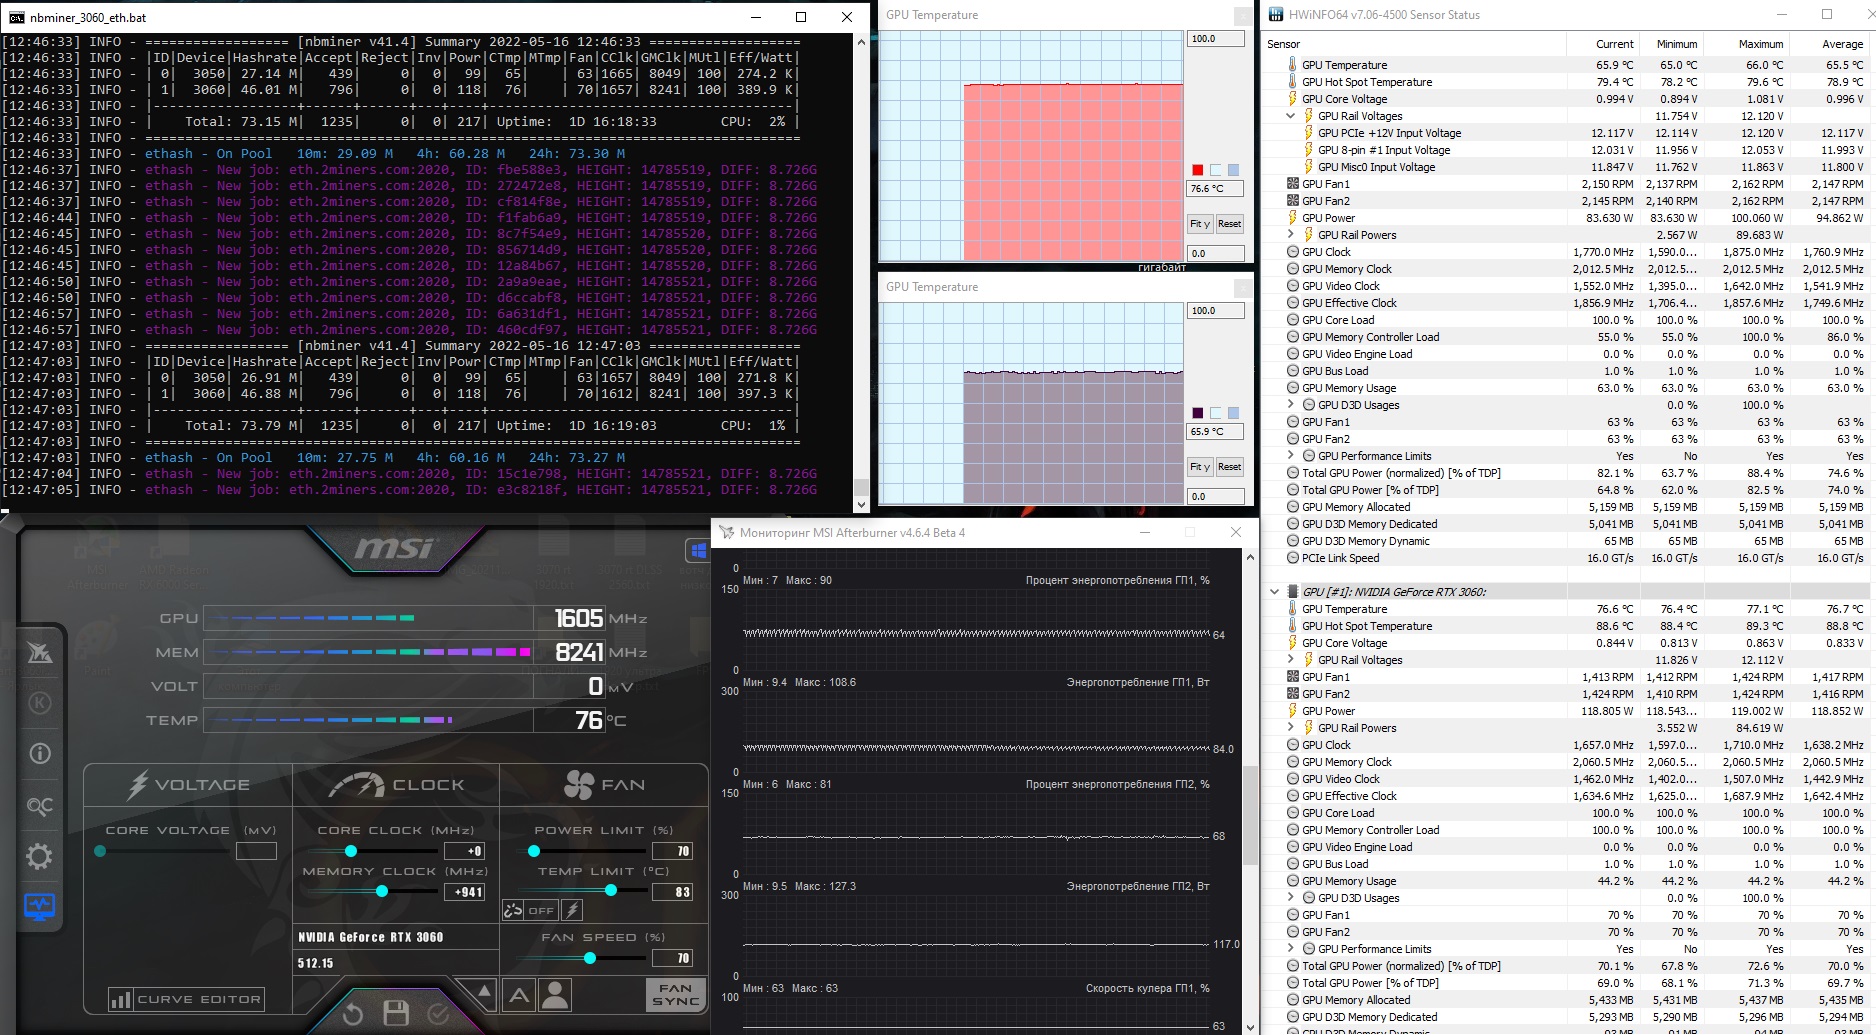Expand the first GPU Rail Powers row

pos(1291,235)
